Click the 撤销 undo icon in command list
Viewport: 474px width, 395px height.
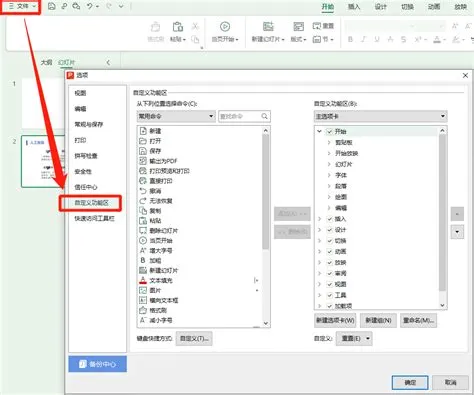pos(143,191)
